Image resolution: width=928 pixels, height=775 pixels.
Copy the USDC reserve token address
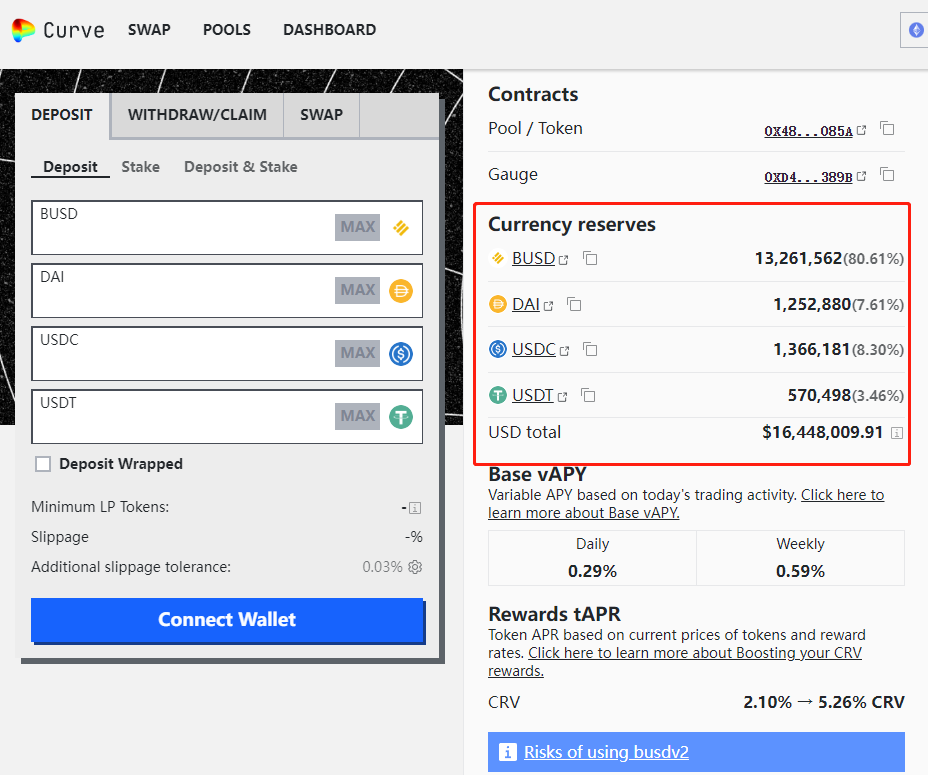click(x=590, y=349)
